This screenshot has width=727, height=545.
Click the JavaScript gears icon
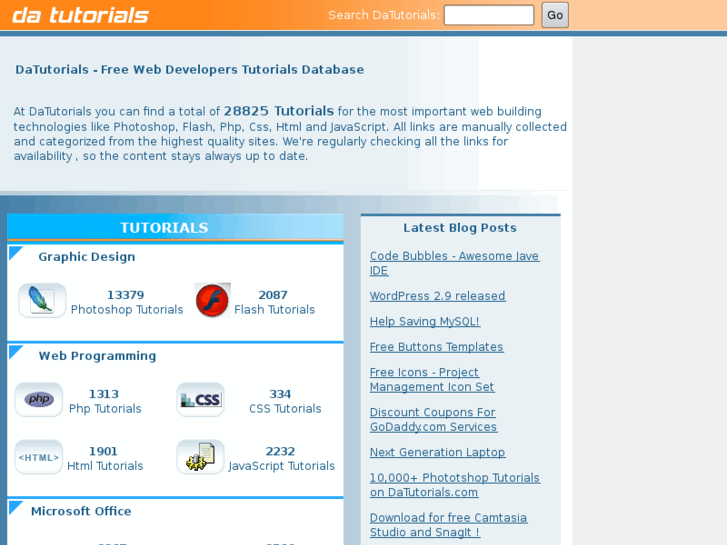tap(200, 457)
